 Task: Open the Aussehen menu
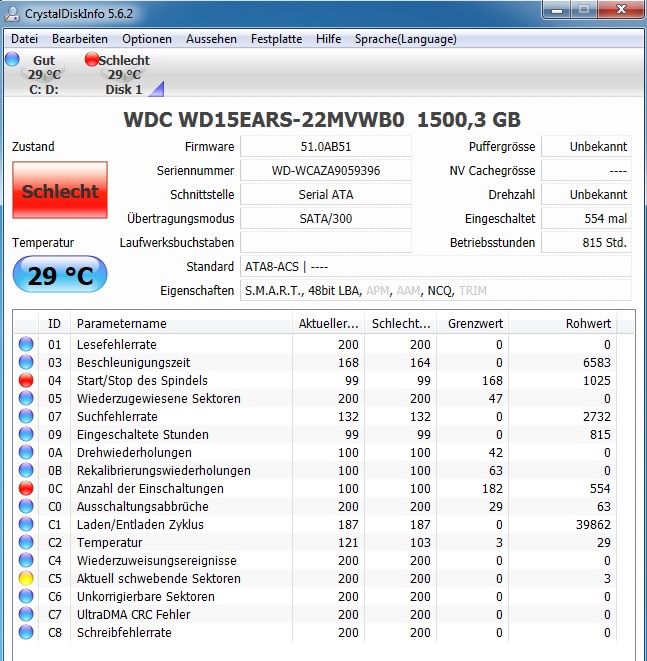211,39
